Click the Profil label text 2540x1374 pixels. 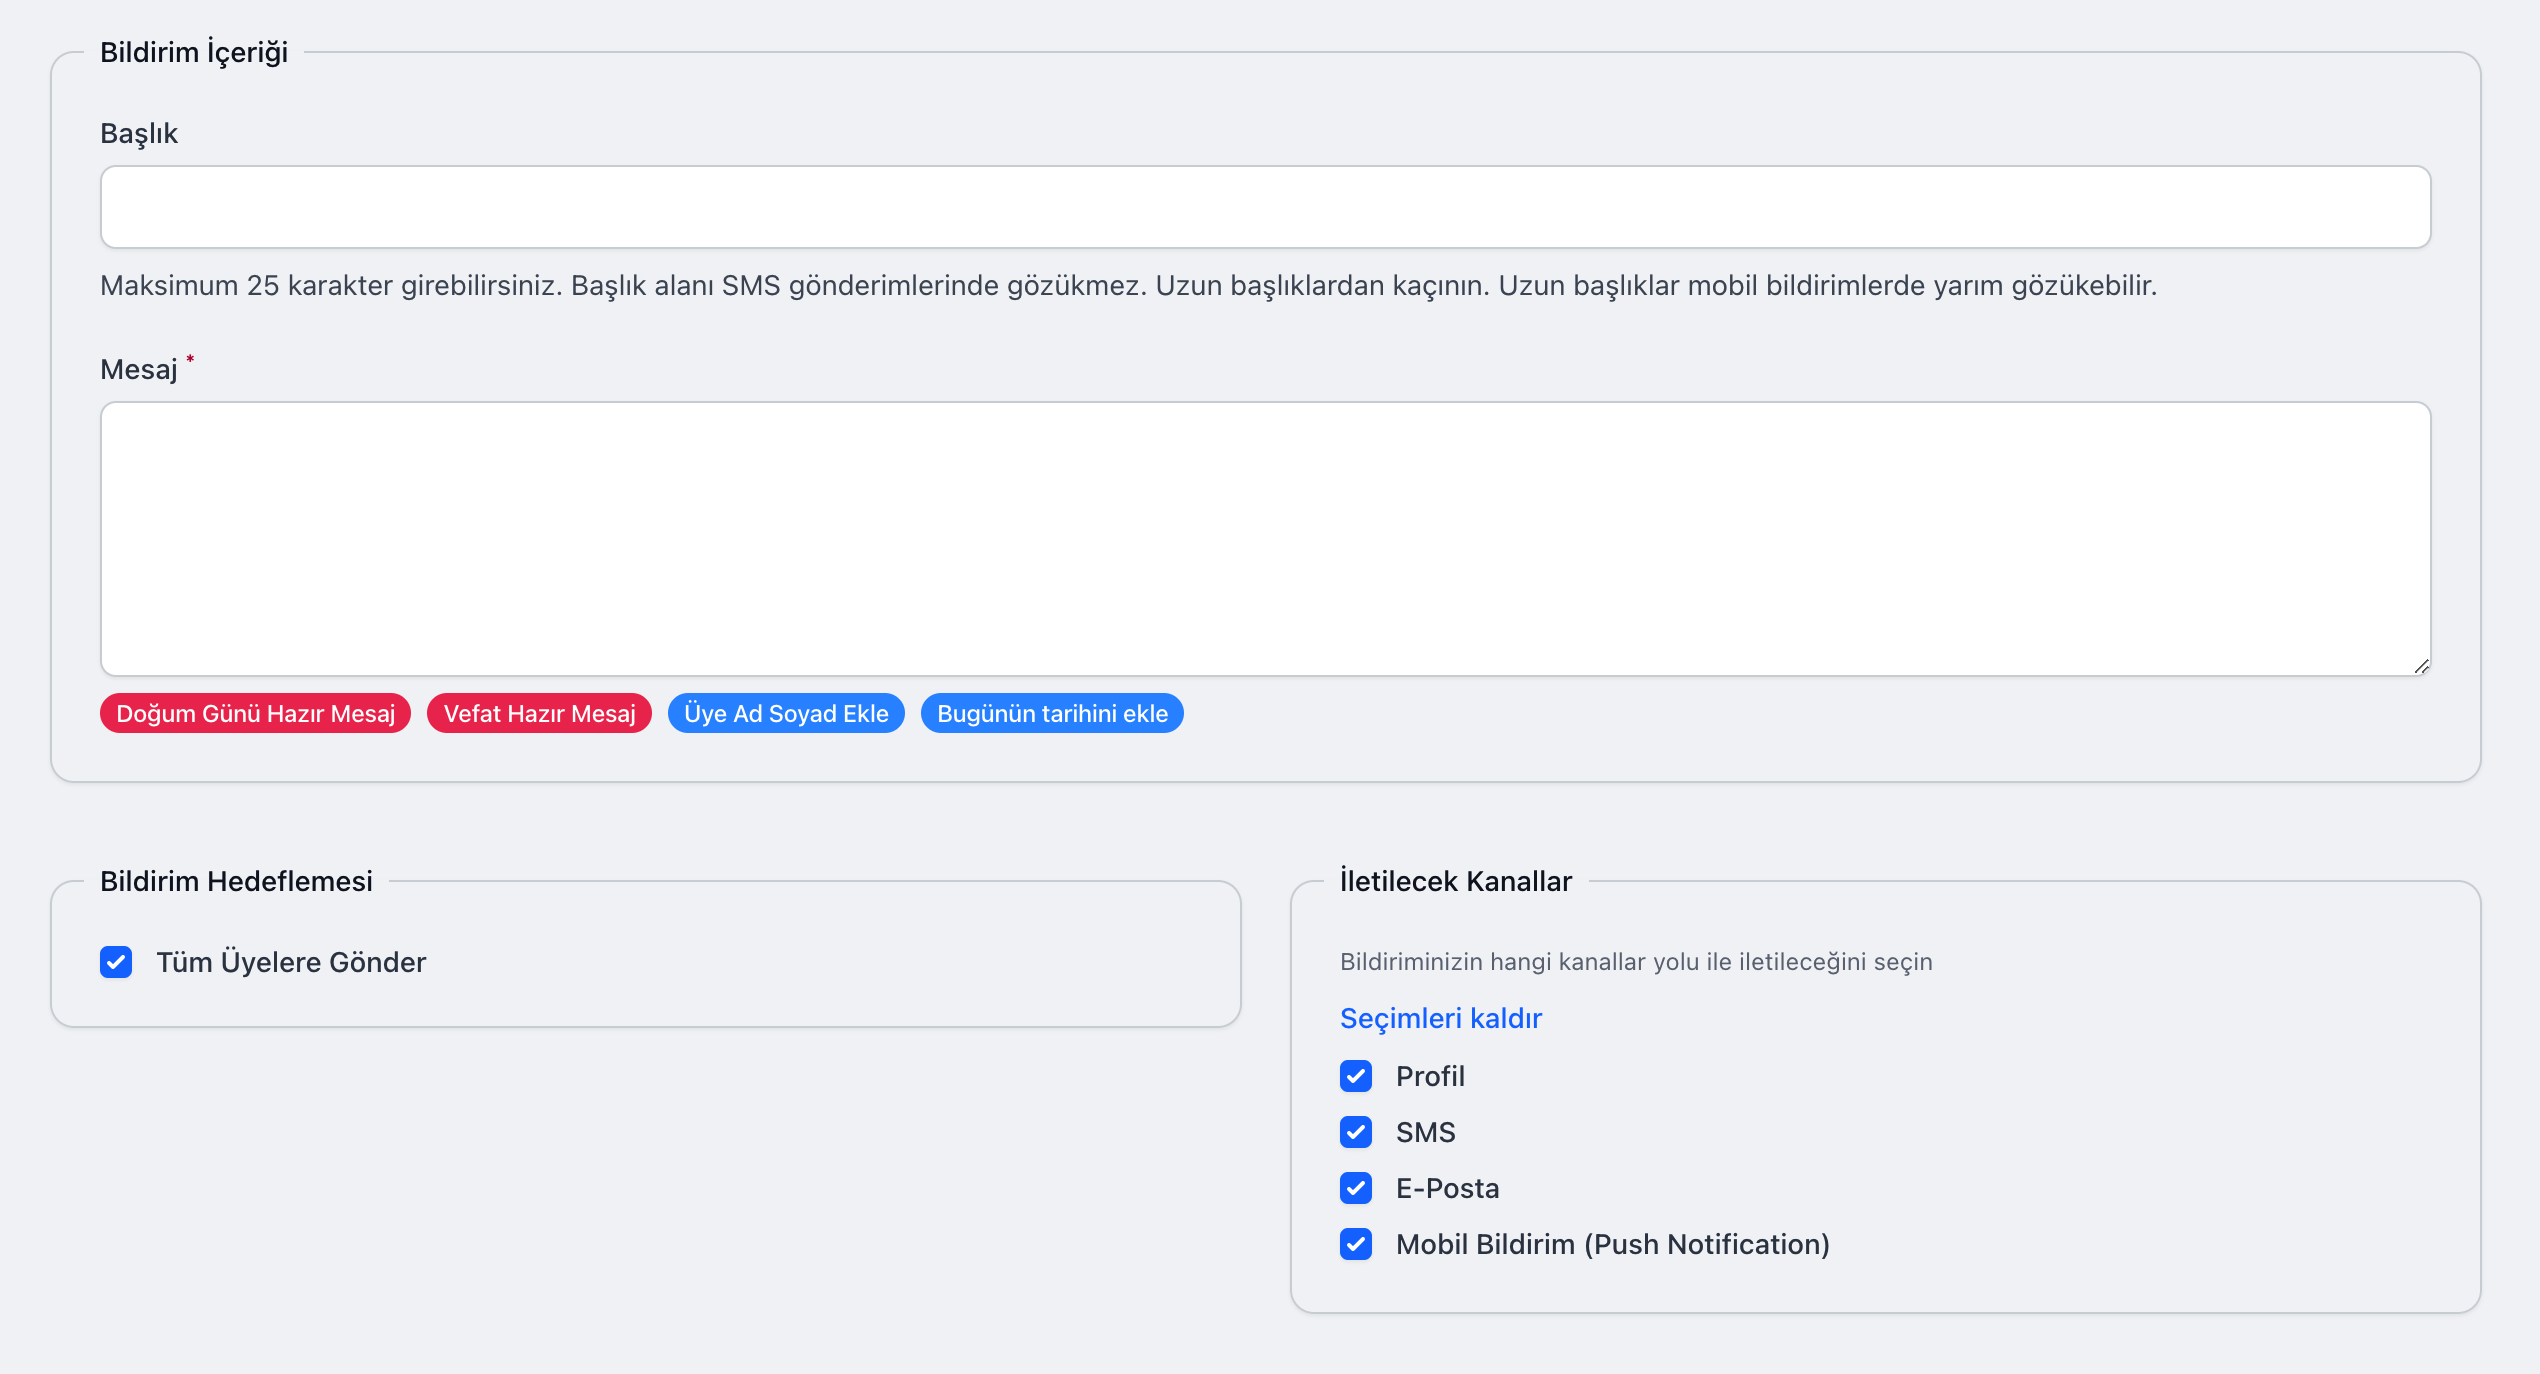(1430, 1076)
